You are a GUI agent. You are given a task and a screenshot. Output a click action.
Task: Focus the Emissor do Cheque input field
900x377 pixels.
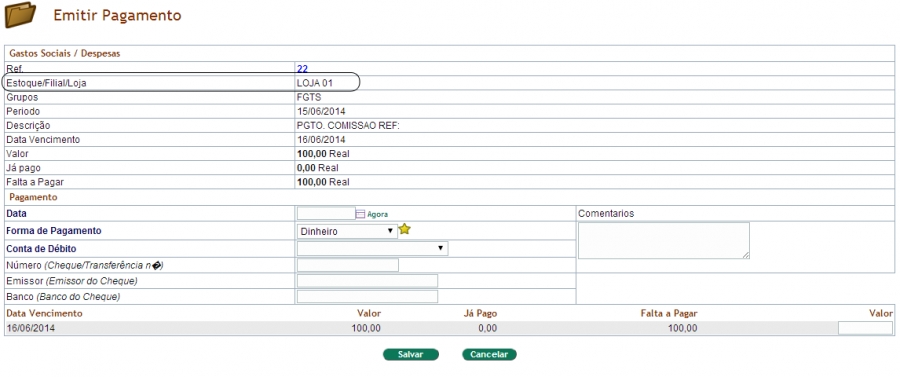(x=367, y=281)
